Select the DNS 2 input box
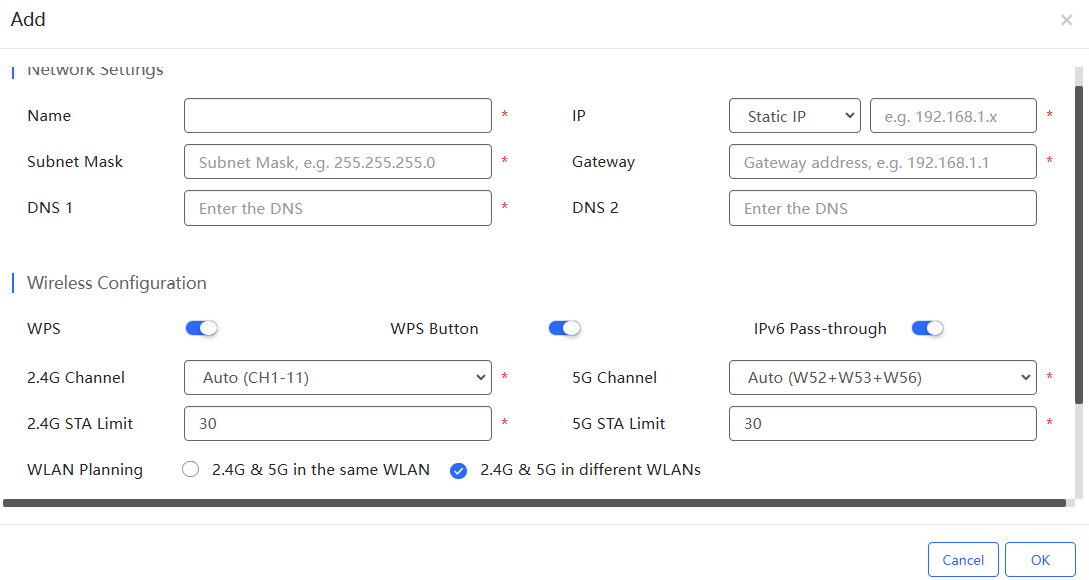This screenshot has width=1089, height=580. [x=883, y=208]
